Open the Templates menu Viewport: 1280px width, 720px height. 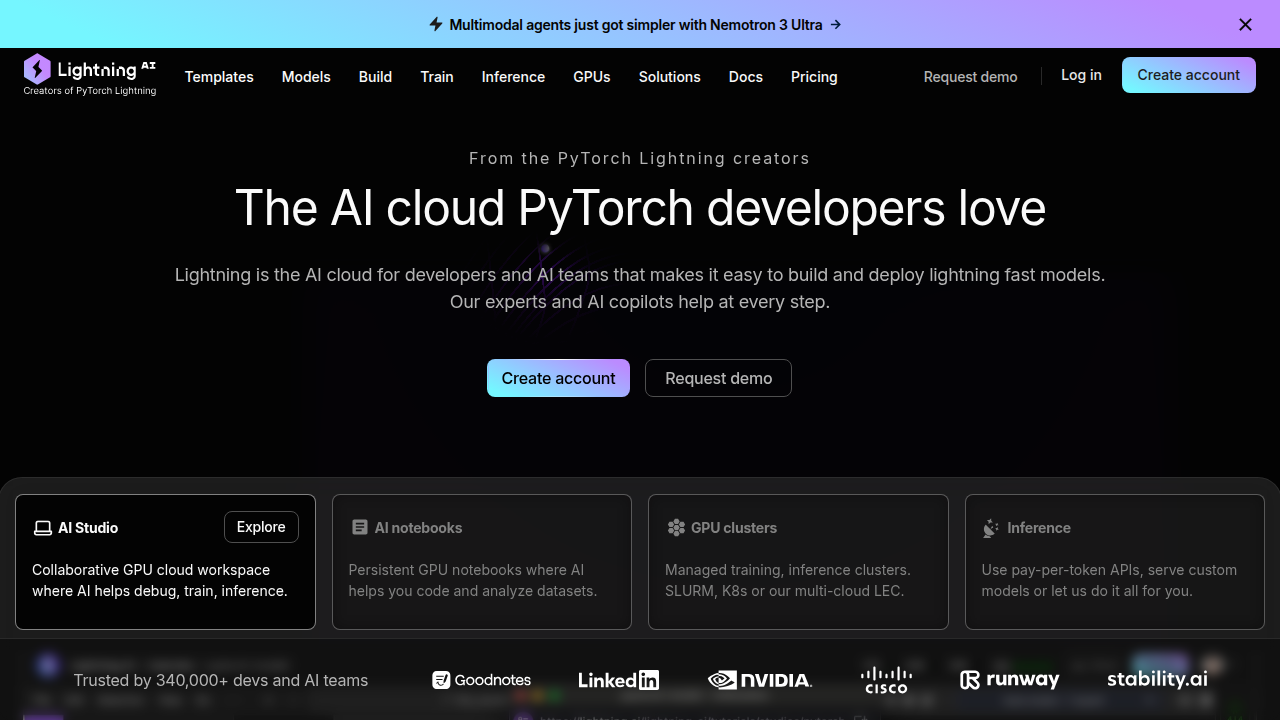click(x=219, y=77)
